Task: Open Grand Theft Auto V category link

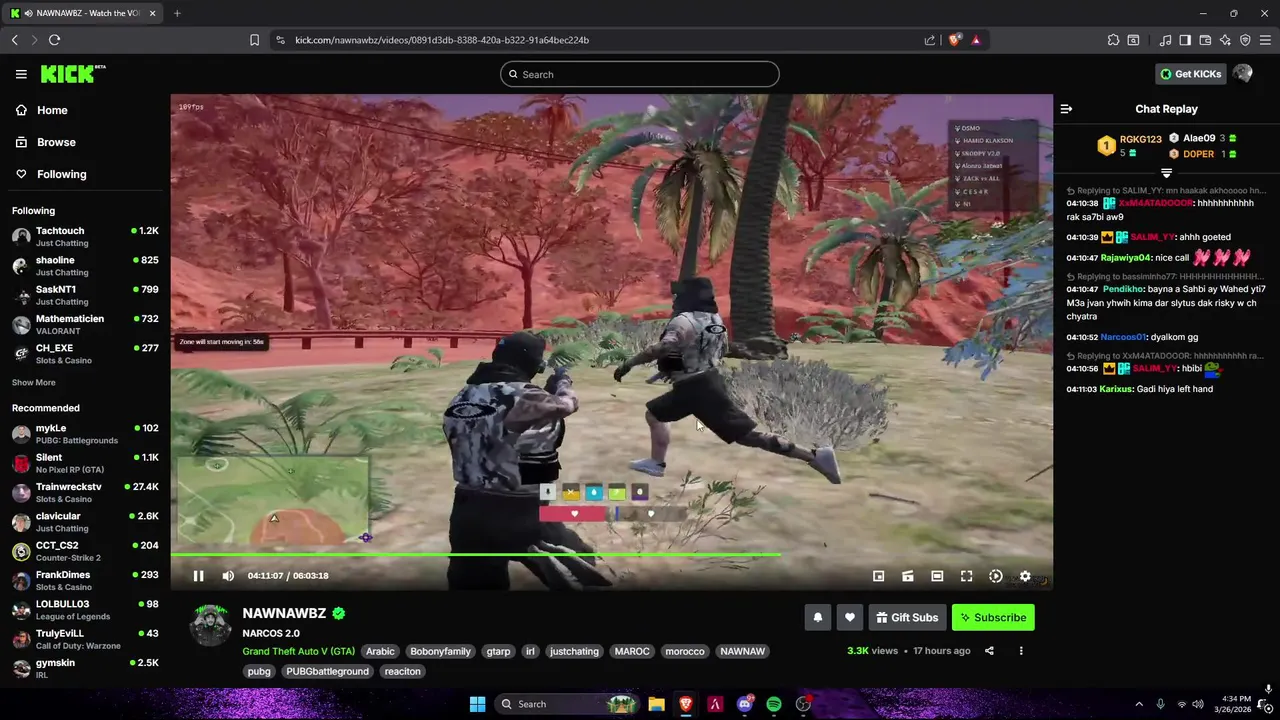Action: [x=298, y=651]
